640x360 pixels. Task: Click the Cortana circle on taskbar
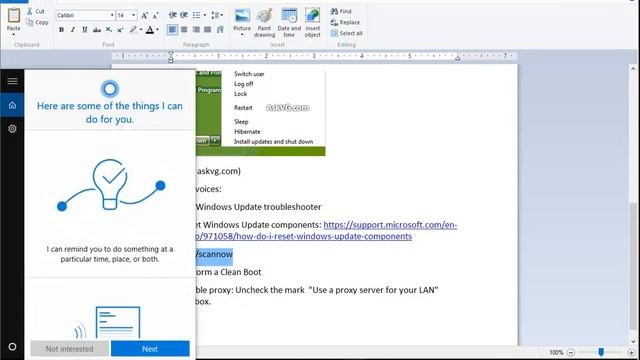click(x=12, y=347)
